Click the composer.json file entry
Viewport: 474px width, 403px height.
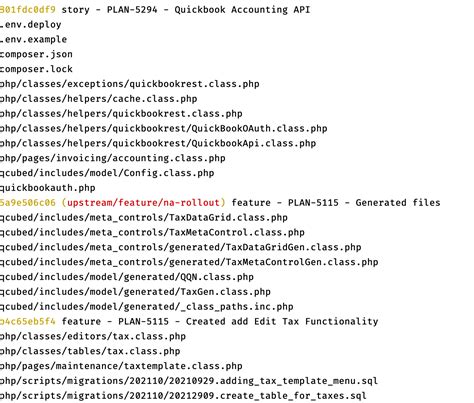tap(36, 54)
